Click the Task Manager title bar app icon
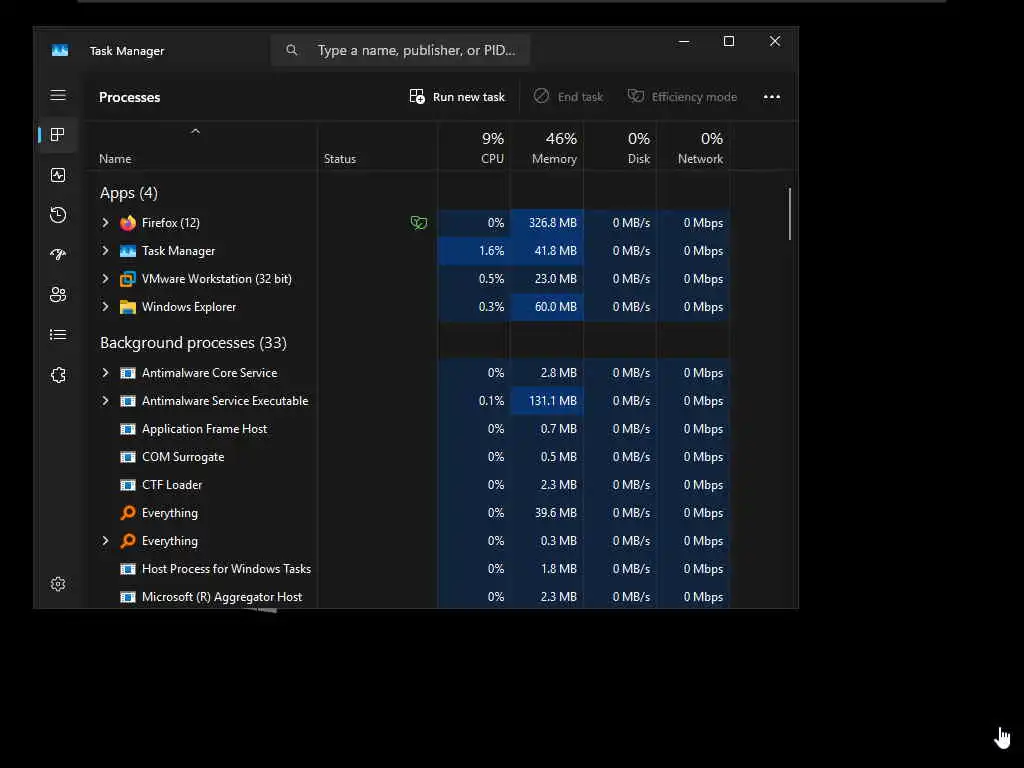This screenshot has height=768, width=1024. point(60,50)
